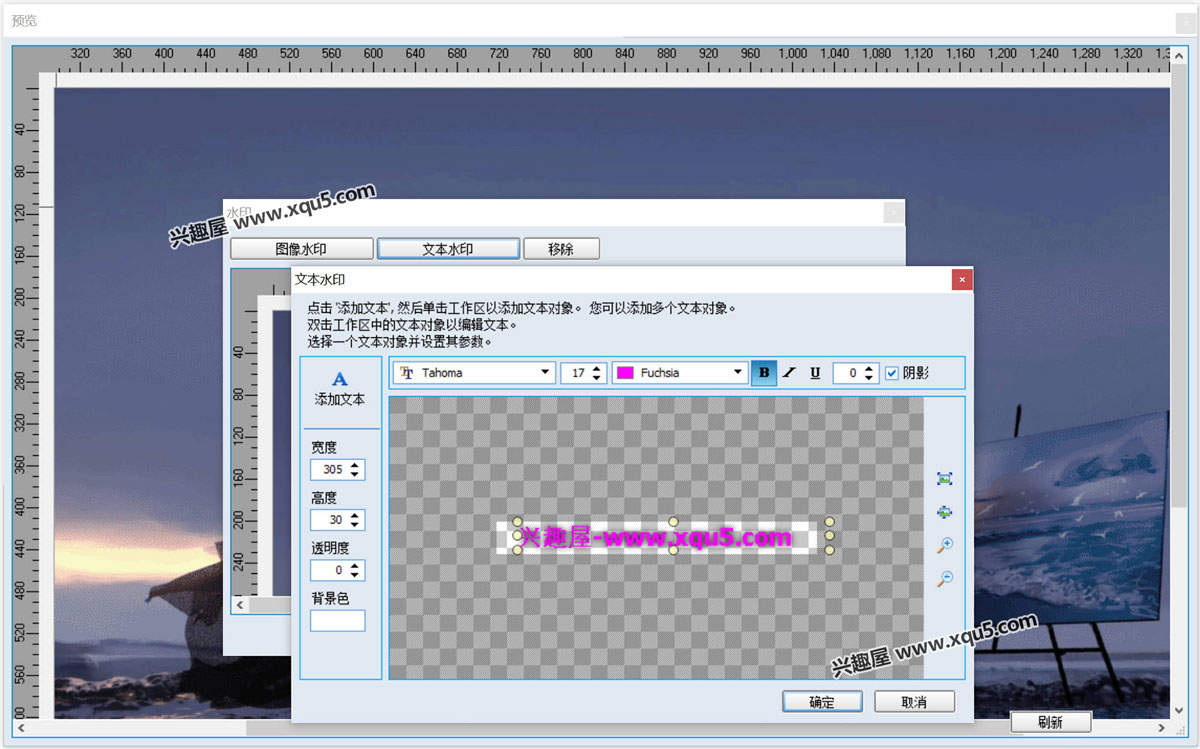Toggle bold formatting button
Screen dimensions: 1200x749
pos(764,373)
